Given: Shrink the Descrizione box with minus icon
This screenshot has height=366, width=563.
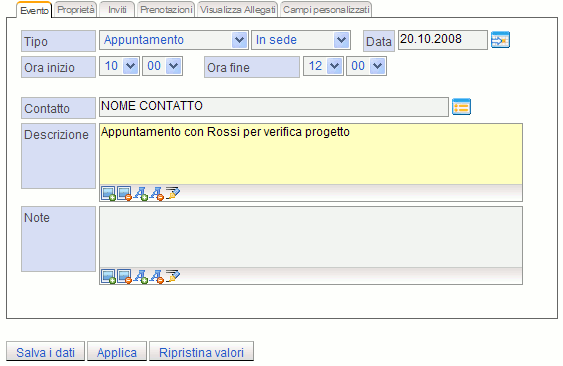Looking at the screenshot, I should (124, 194).
